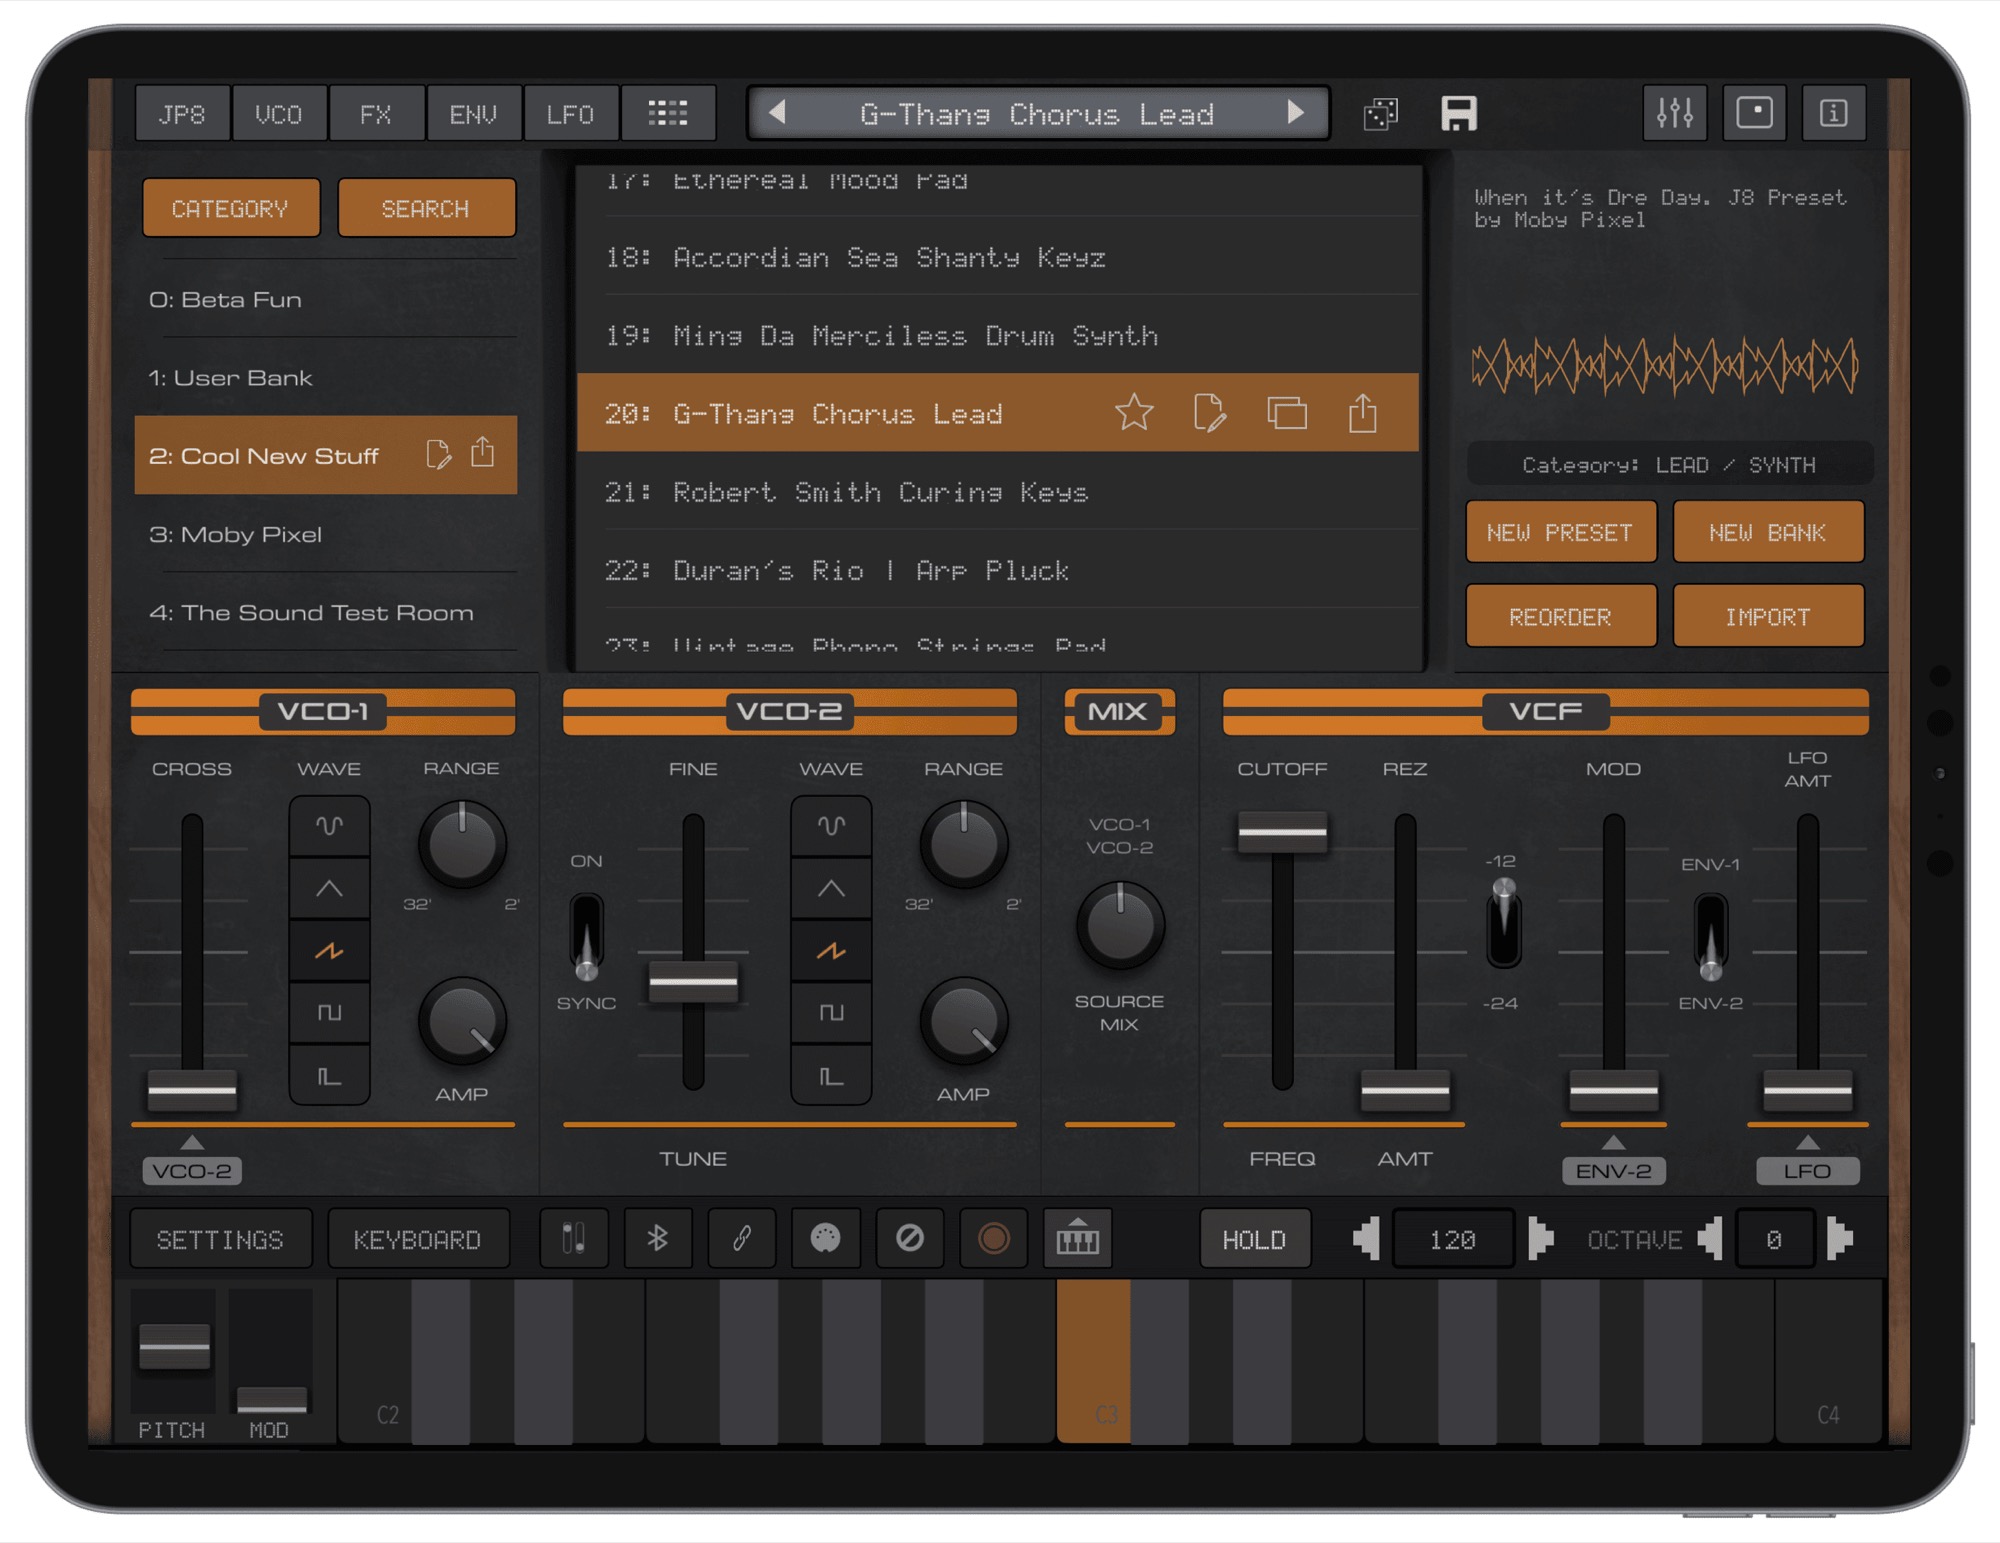2000x1543 pixels.
Task: Toggle the ENV-1/ENV-2 switch
Action: coord(1711,936)
